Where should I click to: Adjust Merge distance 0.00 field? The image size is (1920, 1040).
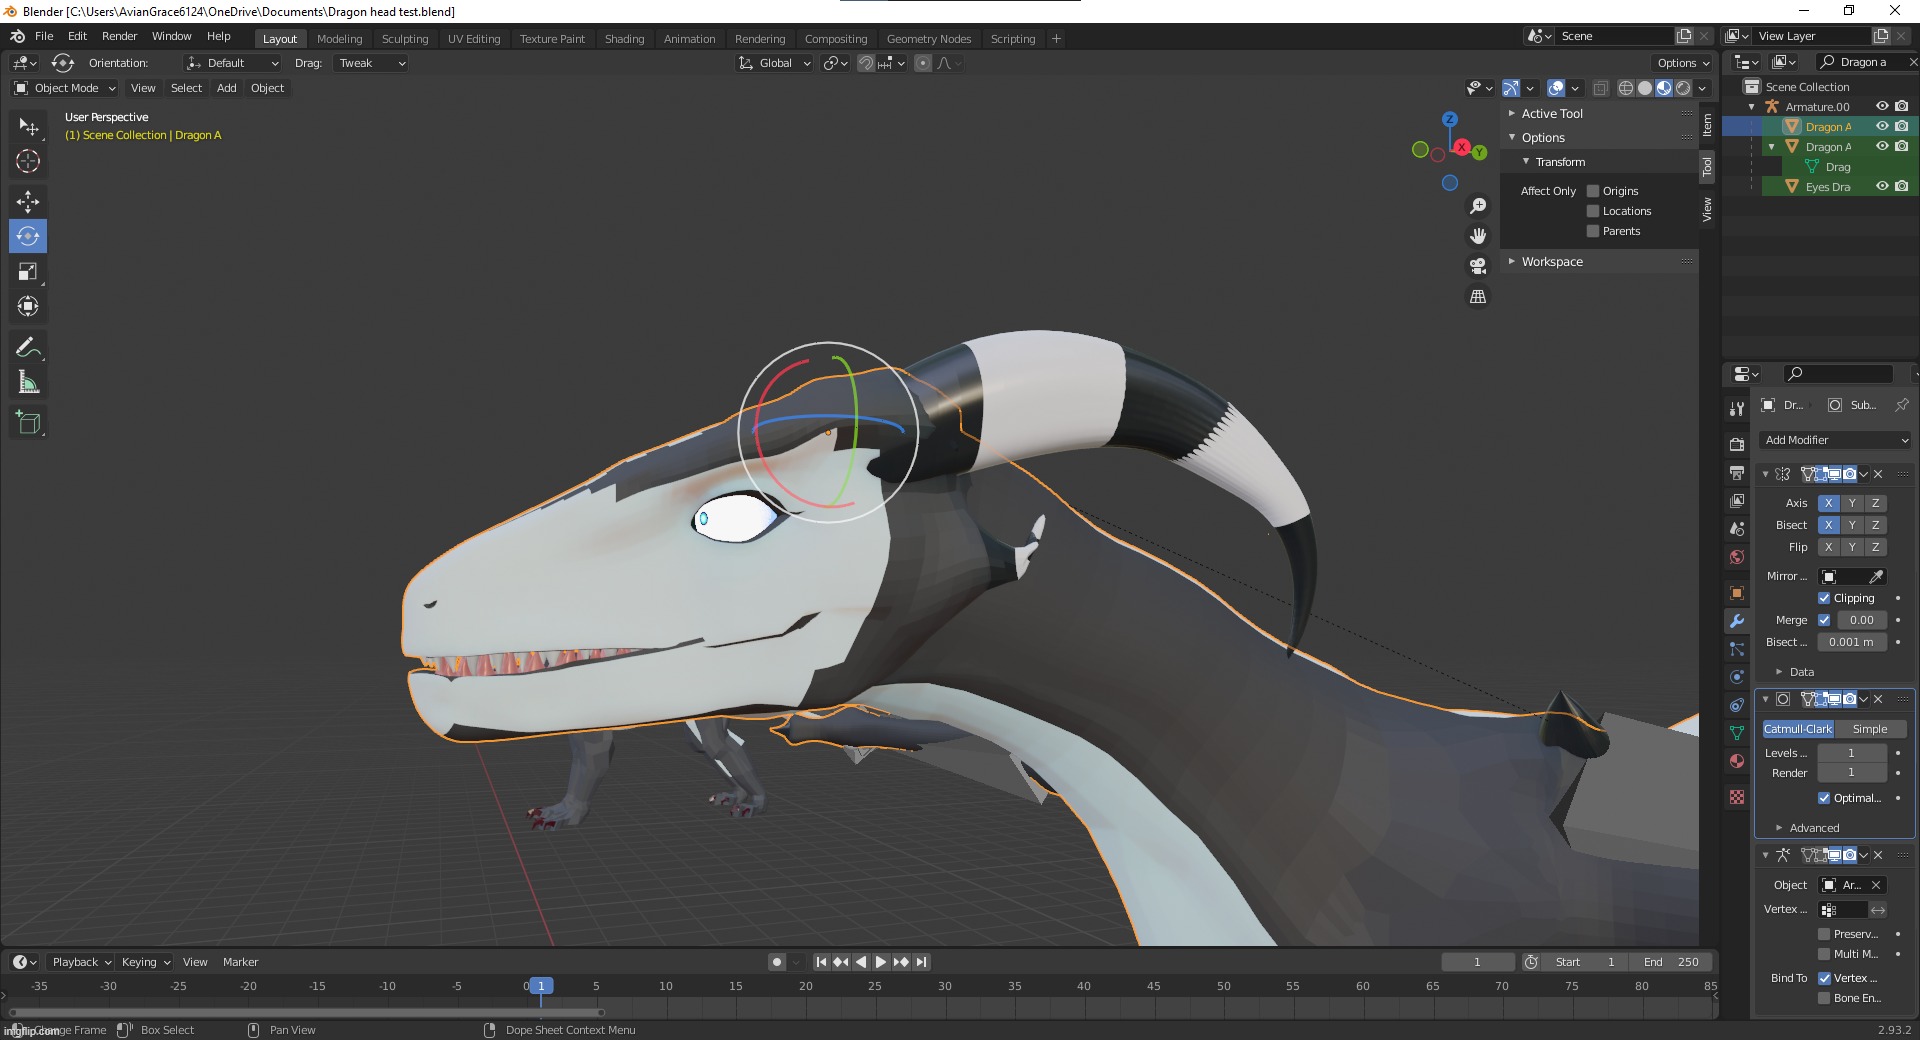[x=1862, y=620]
